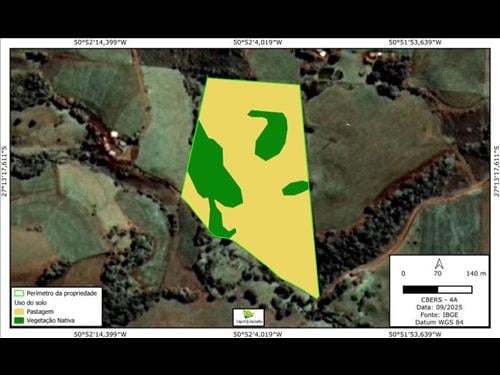This screenshot has height=375, width=500.
Task: Select the Vegetação Nativa legend label
Action: point(51,320)
